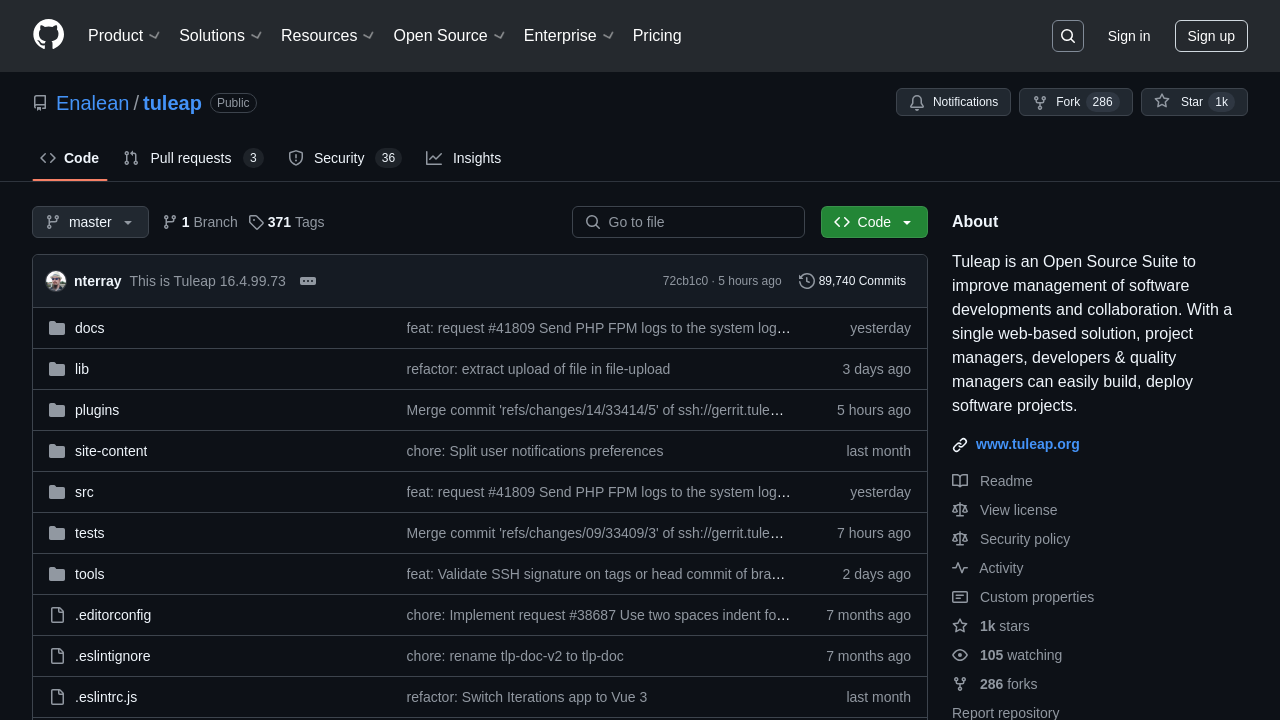
Task: Switch to the Pull requests tab
Action: click(193, 158)
